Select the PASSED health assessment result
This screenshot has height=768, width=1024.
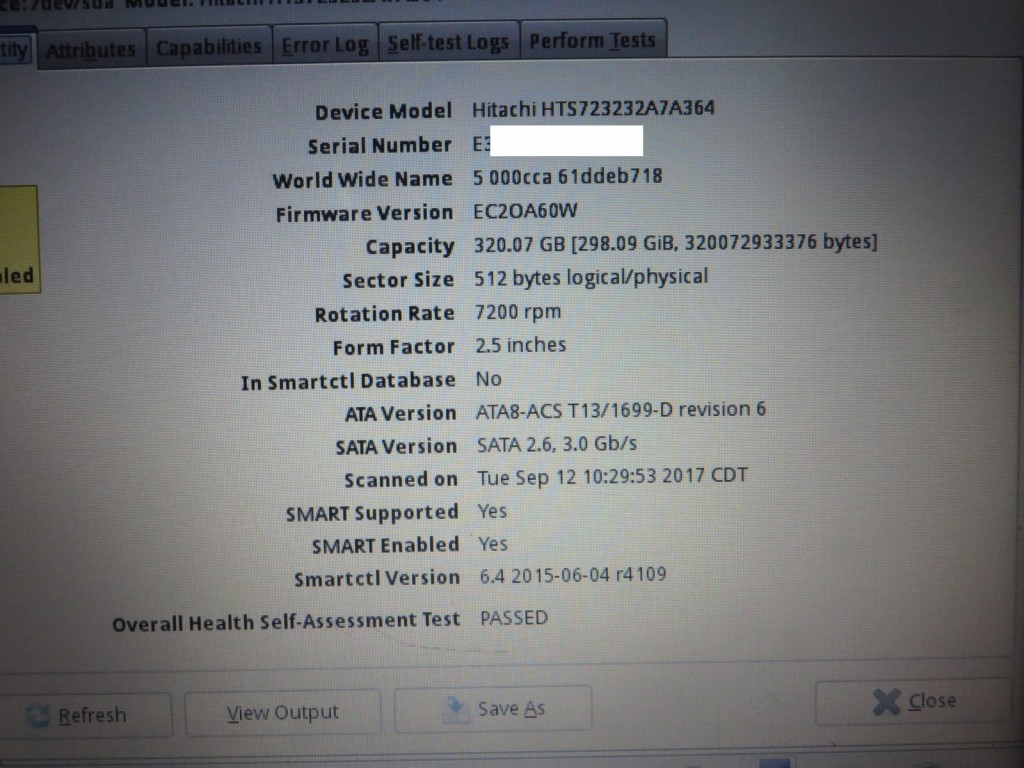pos(514,618)
